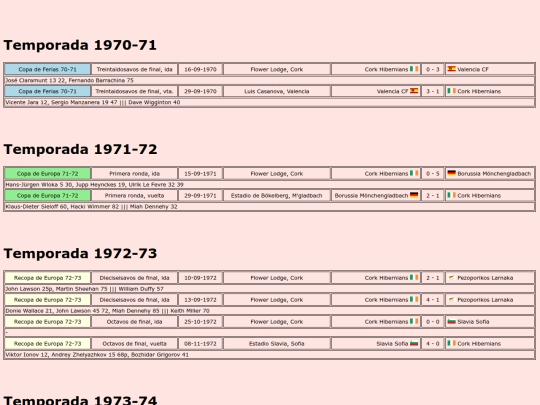The width and height of the screenshot is (540, 405).
Task: Click scorers line starting 'Donie Wallace 21'
Action: (269, 311)
